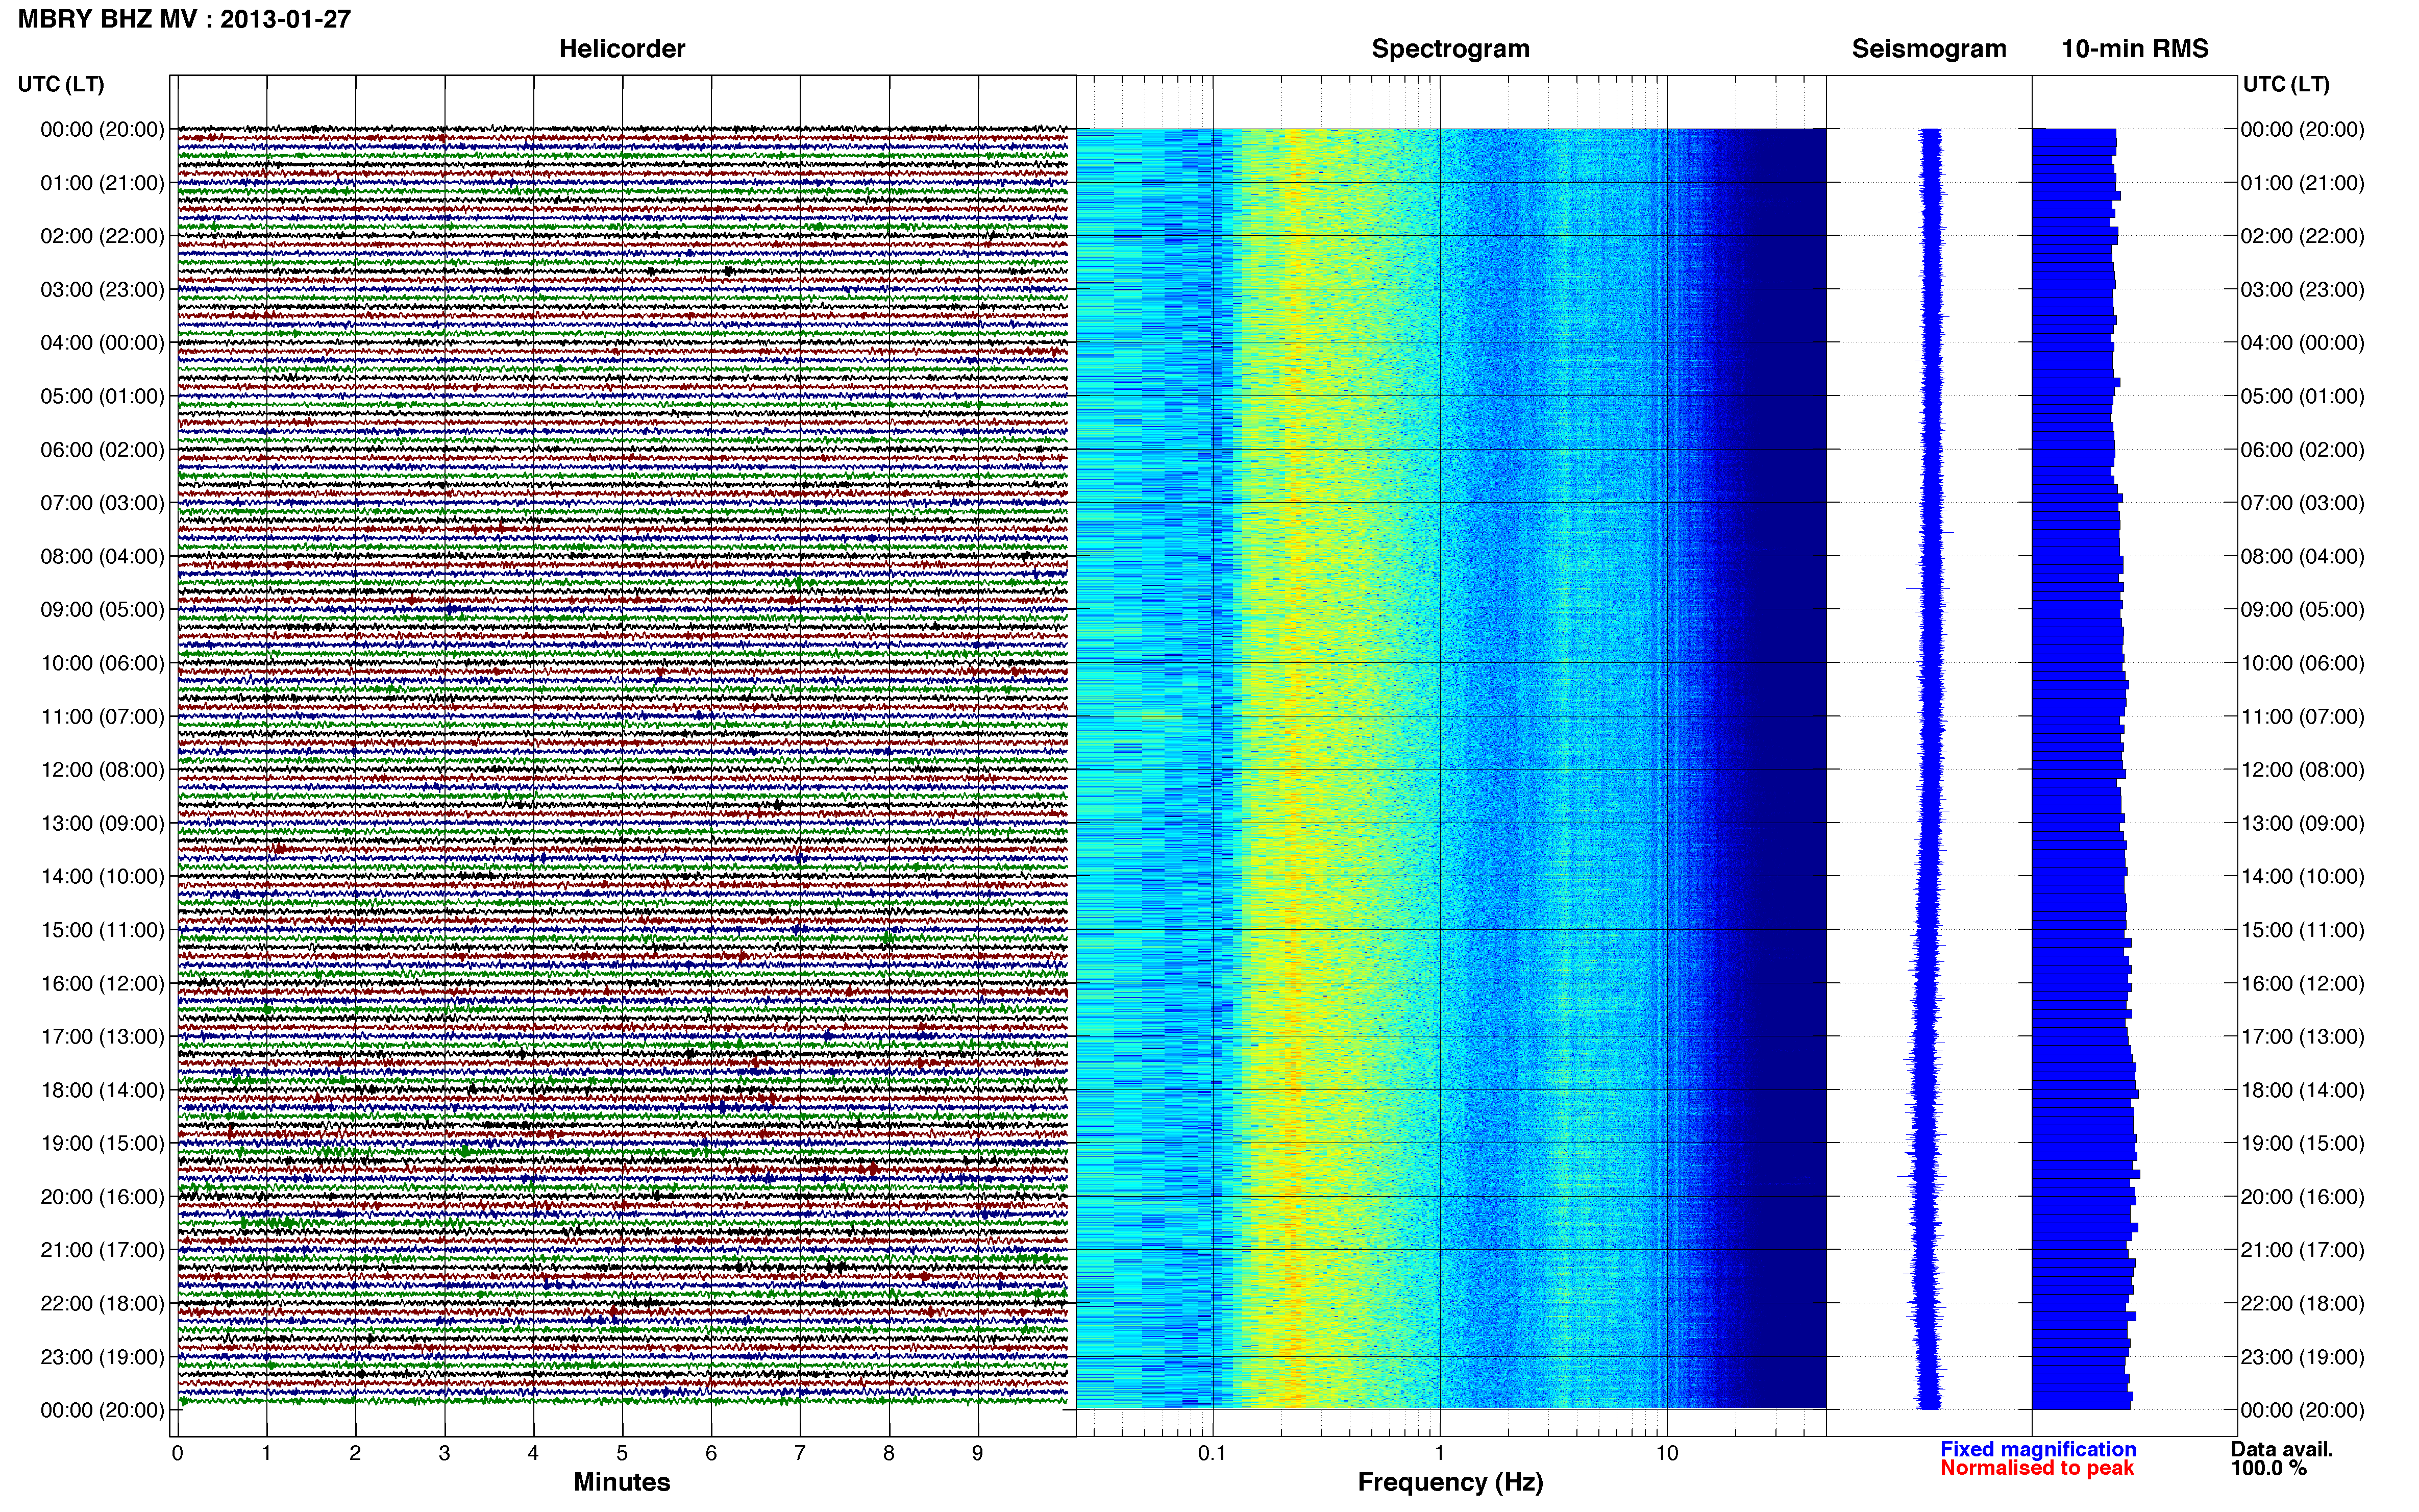Click left time label '03:00 (23:00)'
The image size is (2419, 1512).
tap(102, 290)
